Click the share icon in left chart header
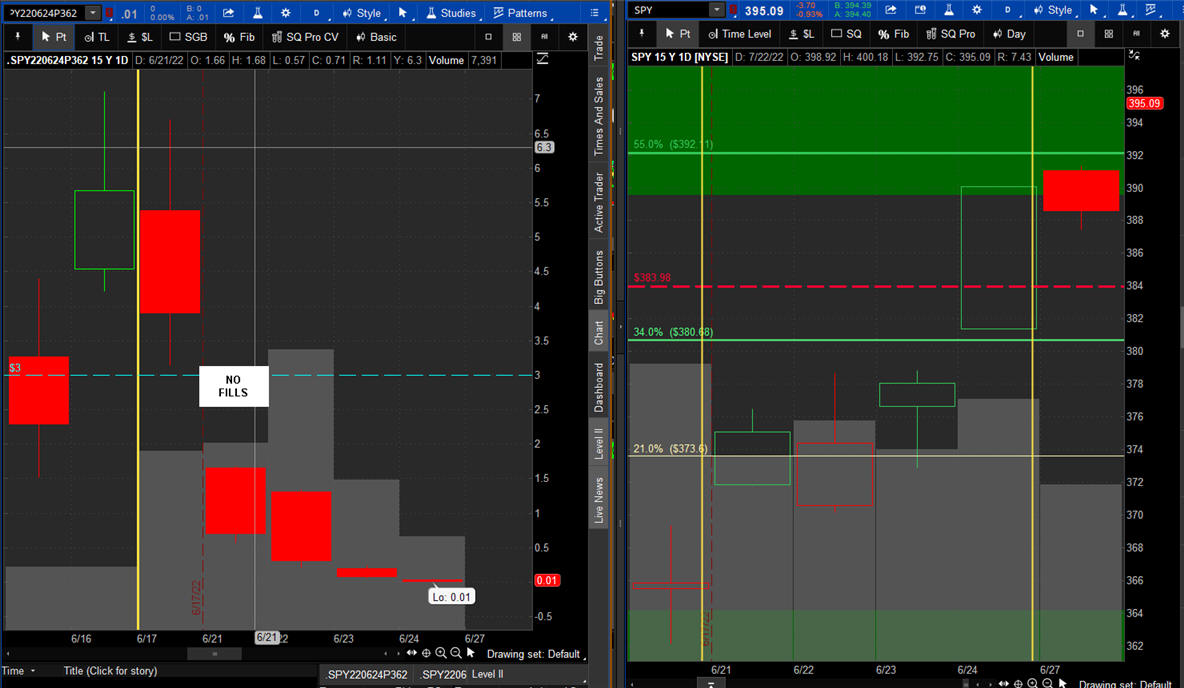 (x=228, y=13)
